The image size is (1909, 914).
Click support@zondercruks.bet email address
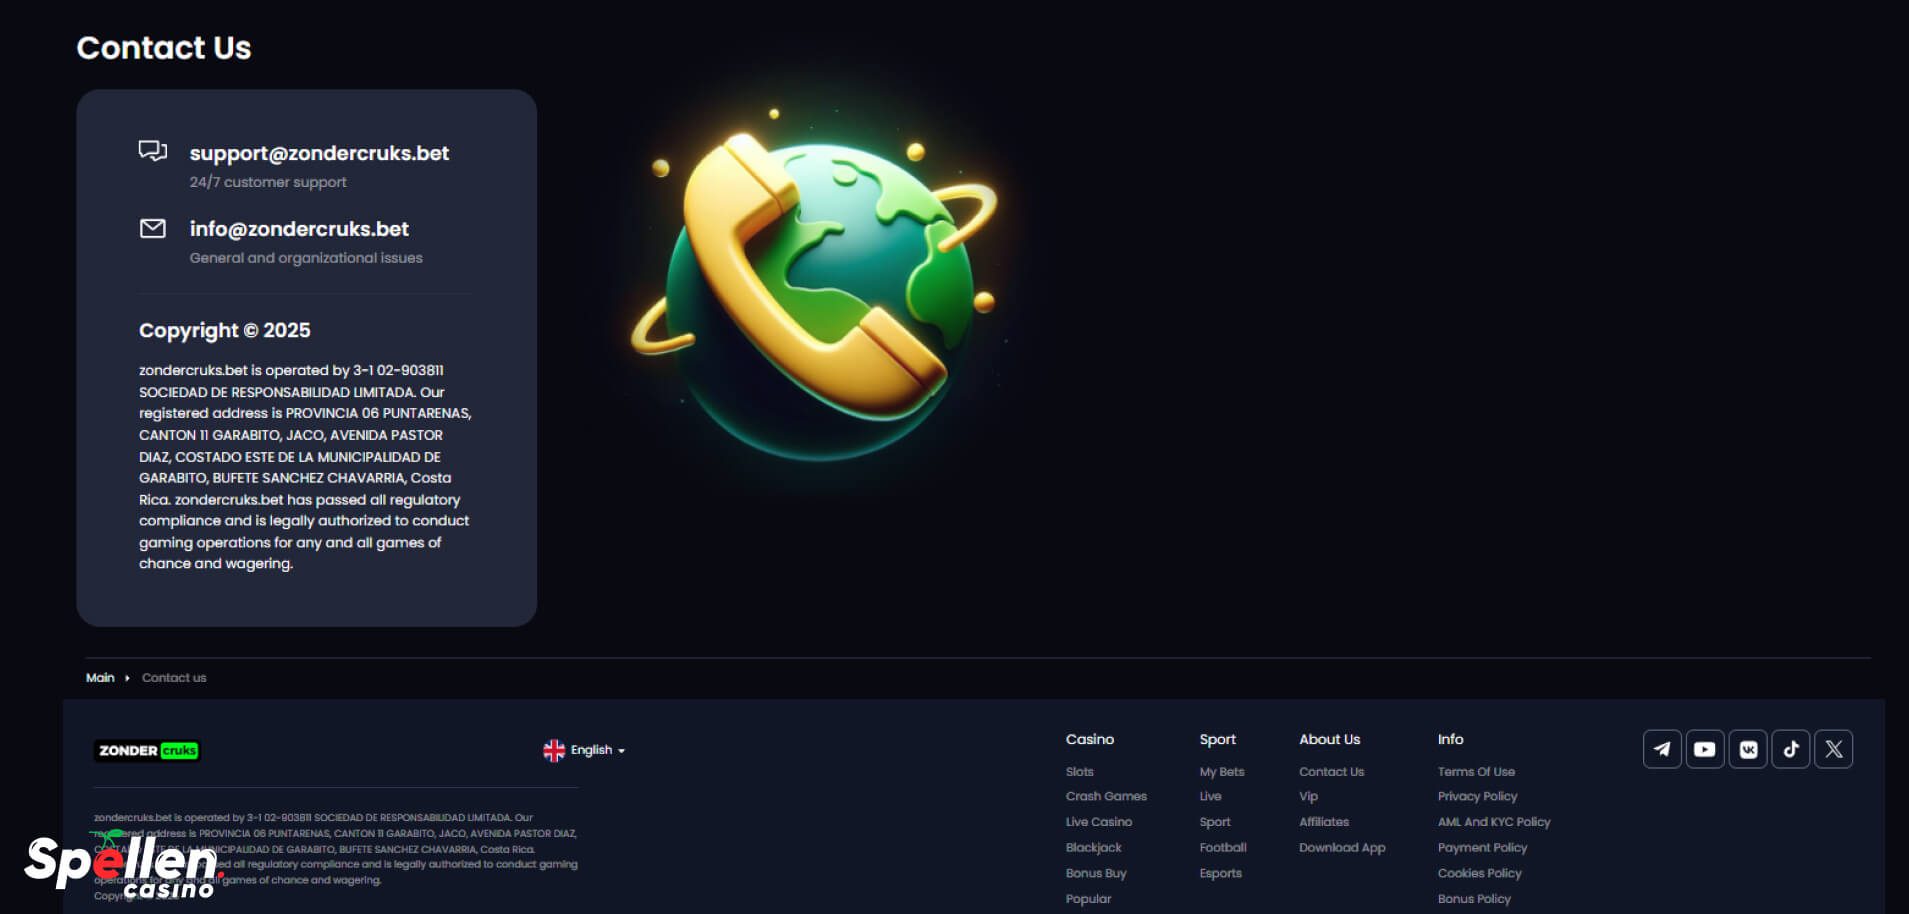319,153
